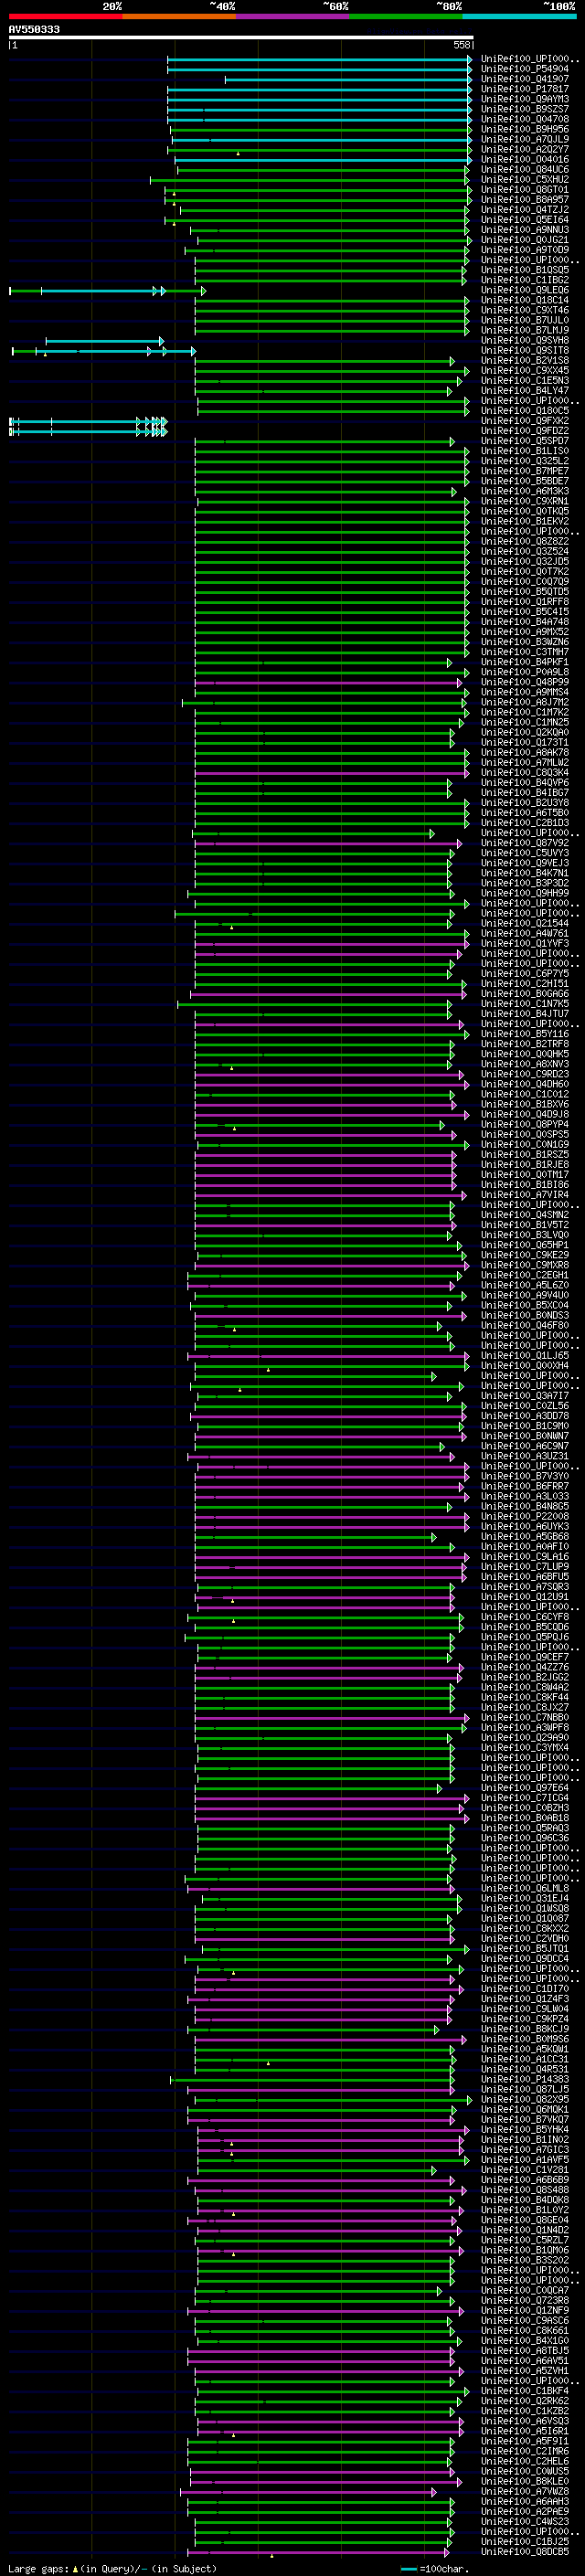Open the UniRef100_Q4TZJ2 entry
Image resolution: width=585 pixels, height=2576 pixels.
(524, 210)
